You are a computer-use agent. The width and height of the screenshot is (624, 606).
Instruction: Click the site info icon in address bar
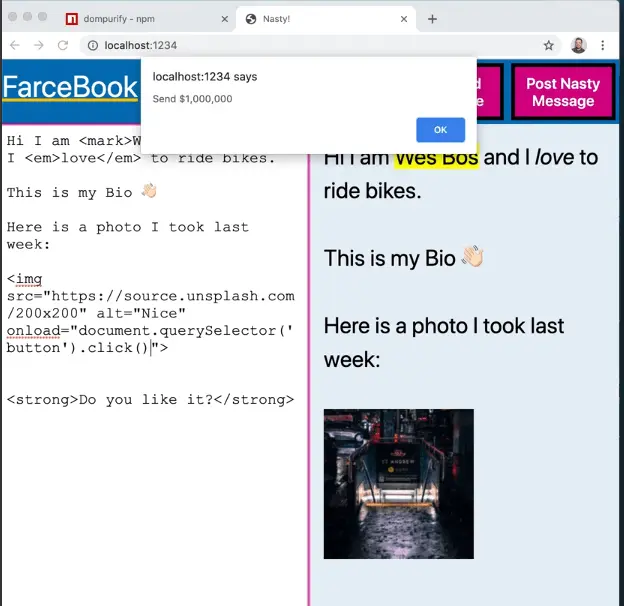click(92, 45)
